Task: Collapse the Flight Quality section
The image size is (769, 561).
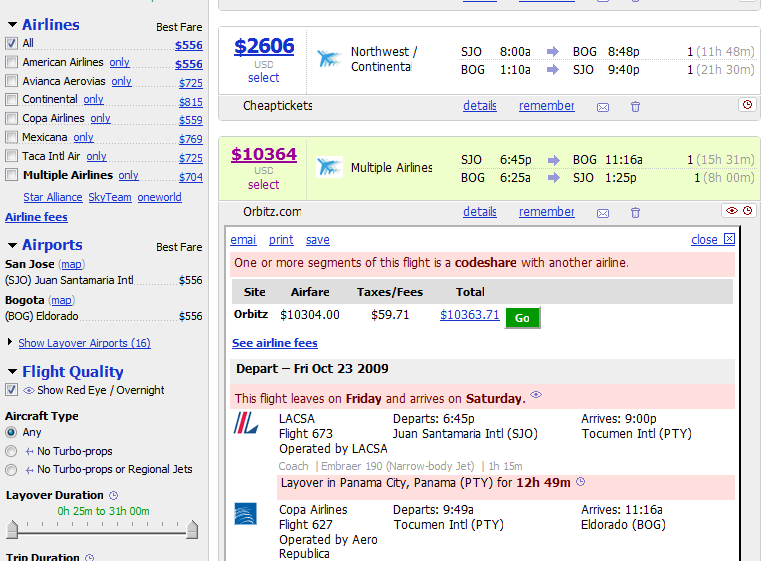Action: point(13,371)
